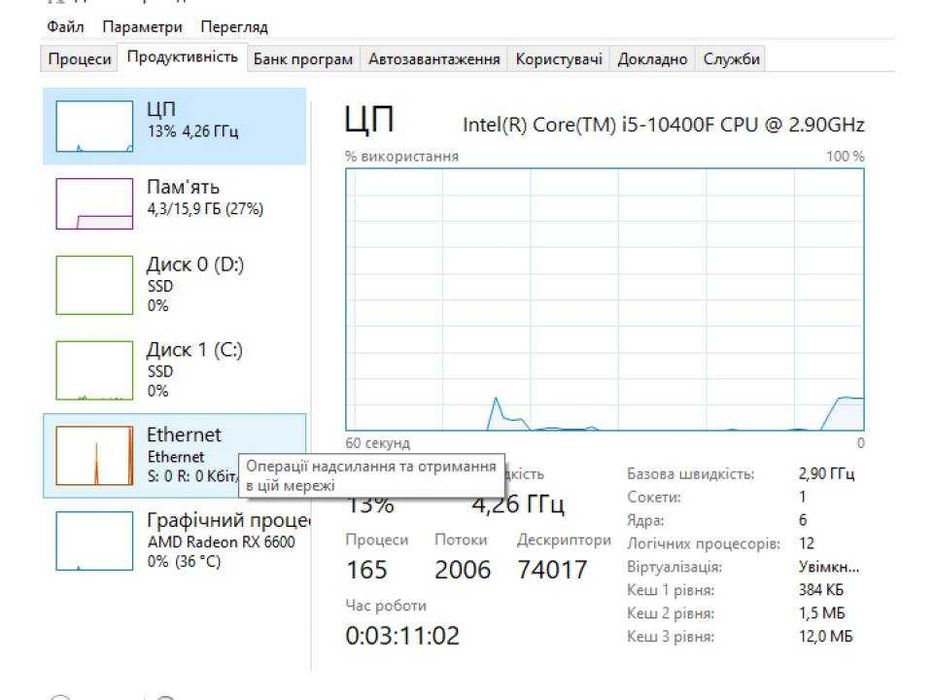Click the Потоки count value 2006
Viewport: 933px width, 700px height.
coord(462,570)
